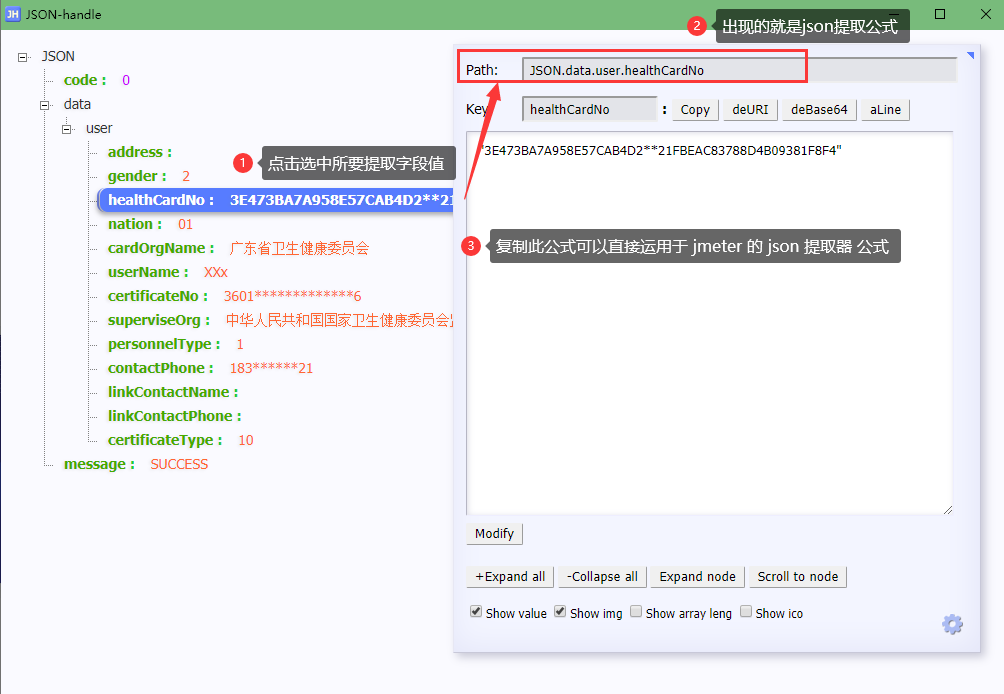Collapse the JSON root node

point(22,56)
